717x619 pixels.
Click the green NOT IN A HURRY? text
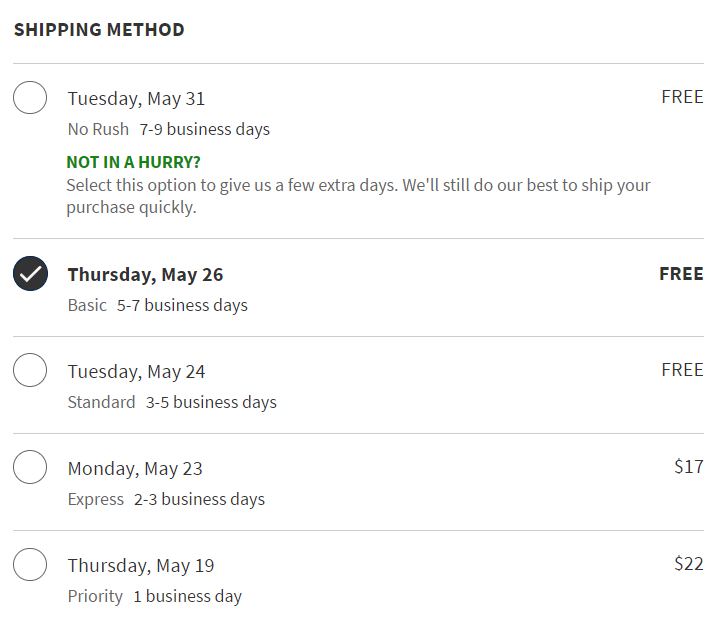(134, 162)
